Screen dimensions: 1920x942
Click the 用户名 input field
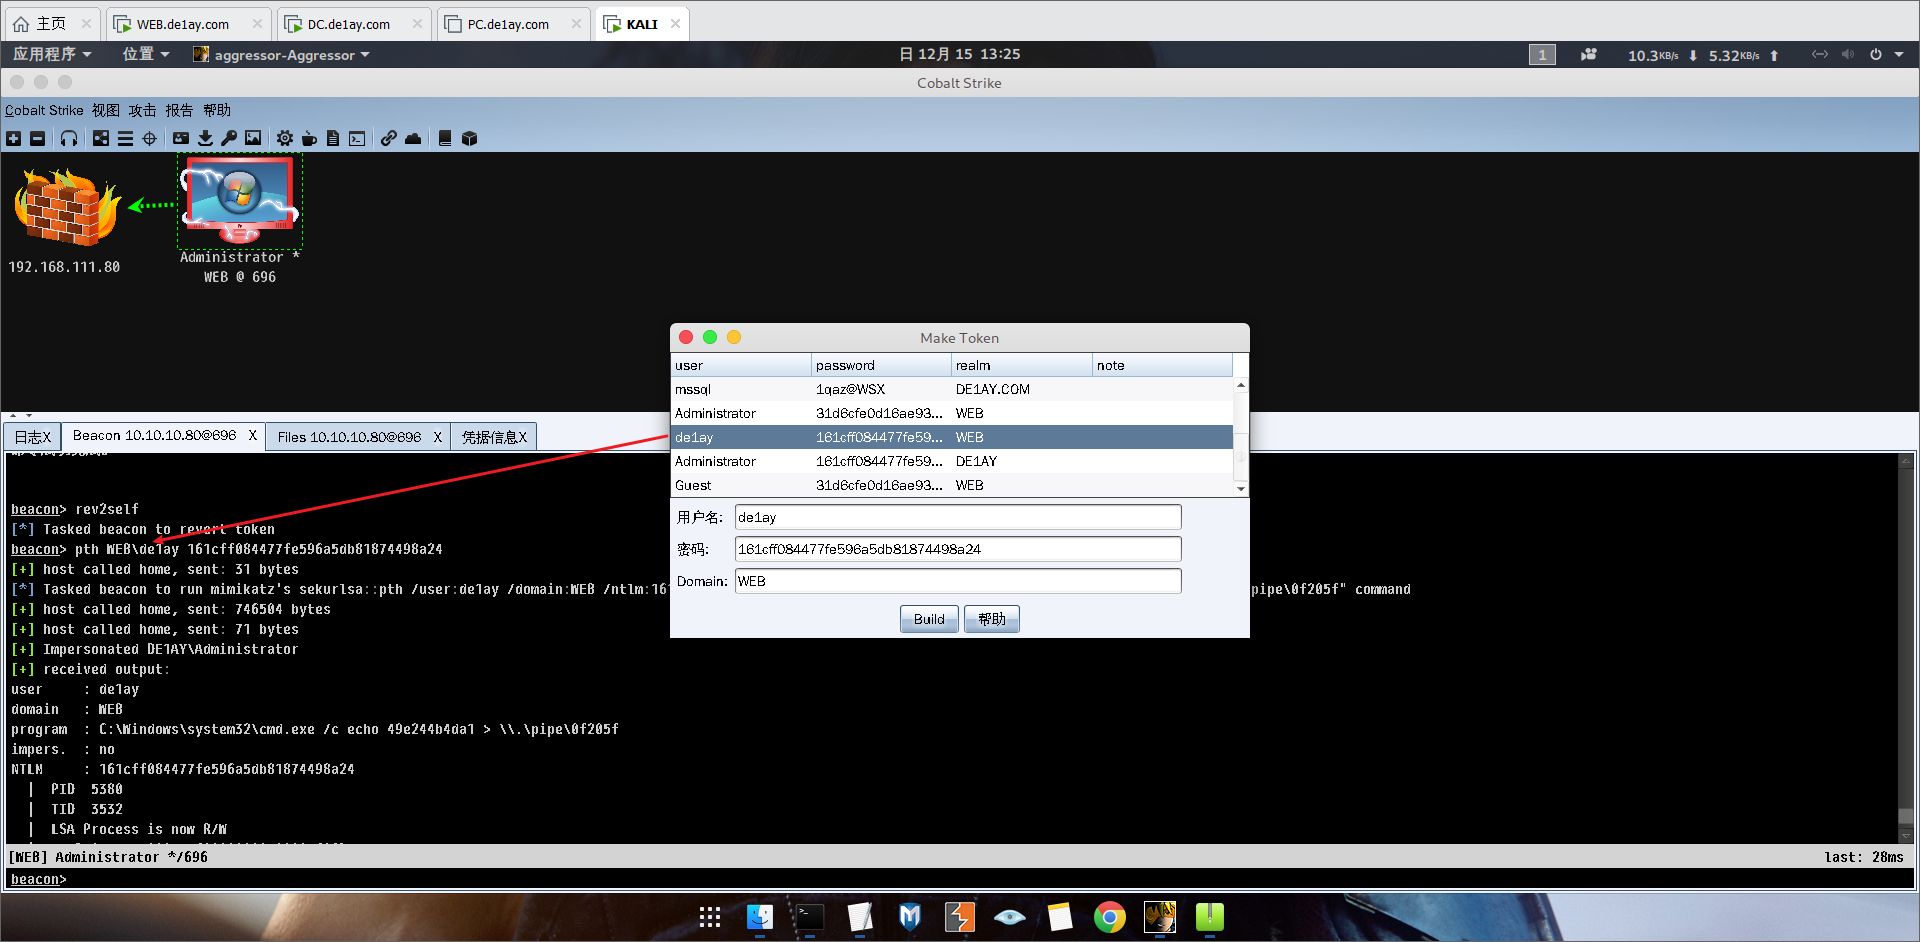pyautogui.click(x=958, y=517)
